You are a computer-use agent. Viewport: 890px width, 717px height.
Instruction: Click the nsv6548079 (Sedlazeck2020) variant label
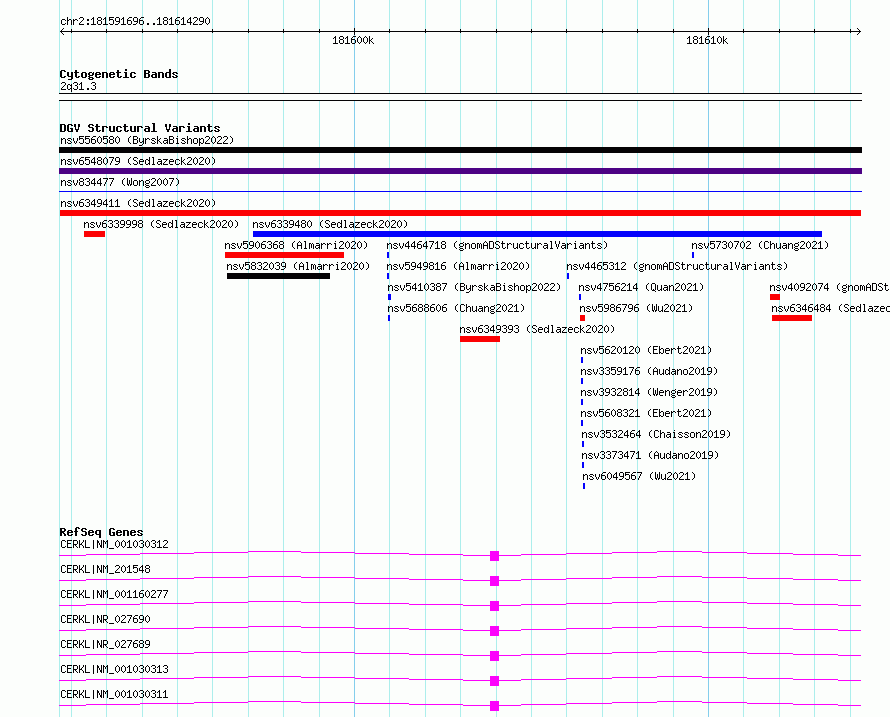pos(138,161)
